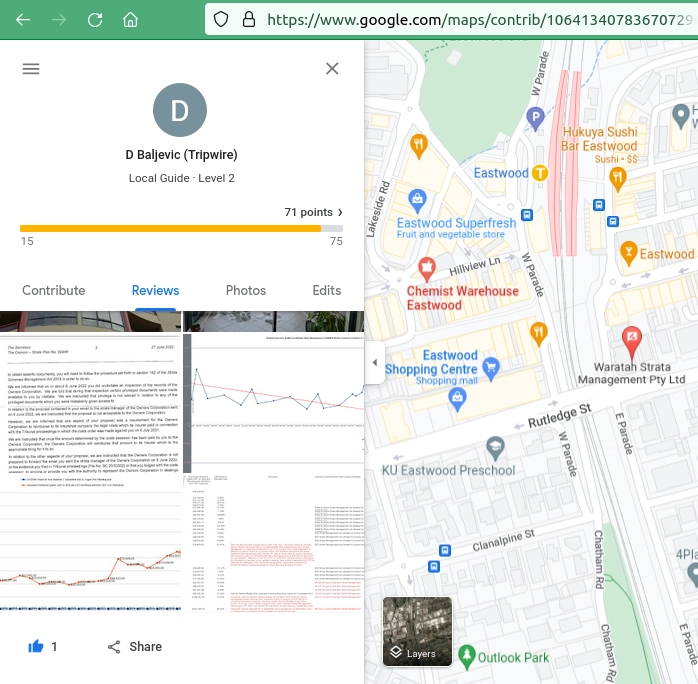
Task: Click the browser forward arrow
Action: tap(59, 20)
